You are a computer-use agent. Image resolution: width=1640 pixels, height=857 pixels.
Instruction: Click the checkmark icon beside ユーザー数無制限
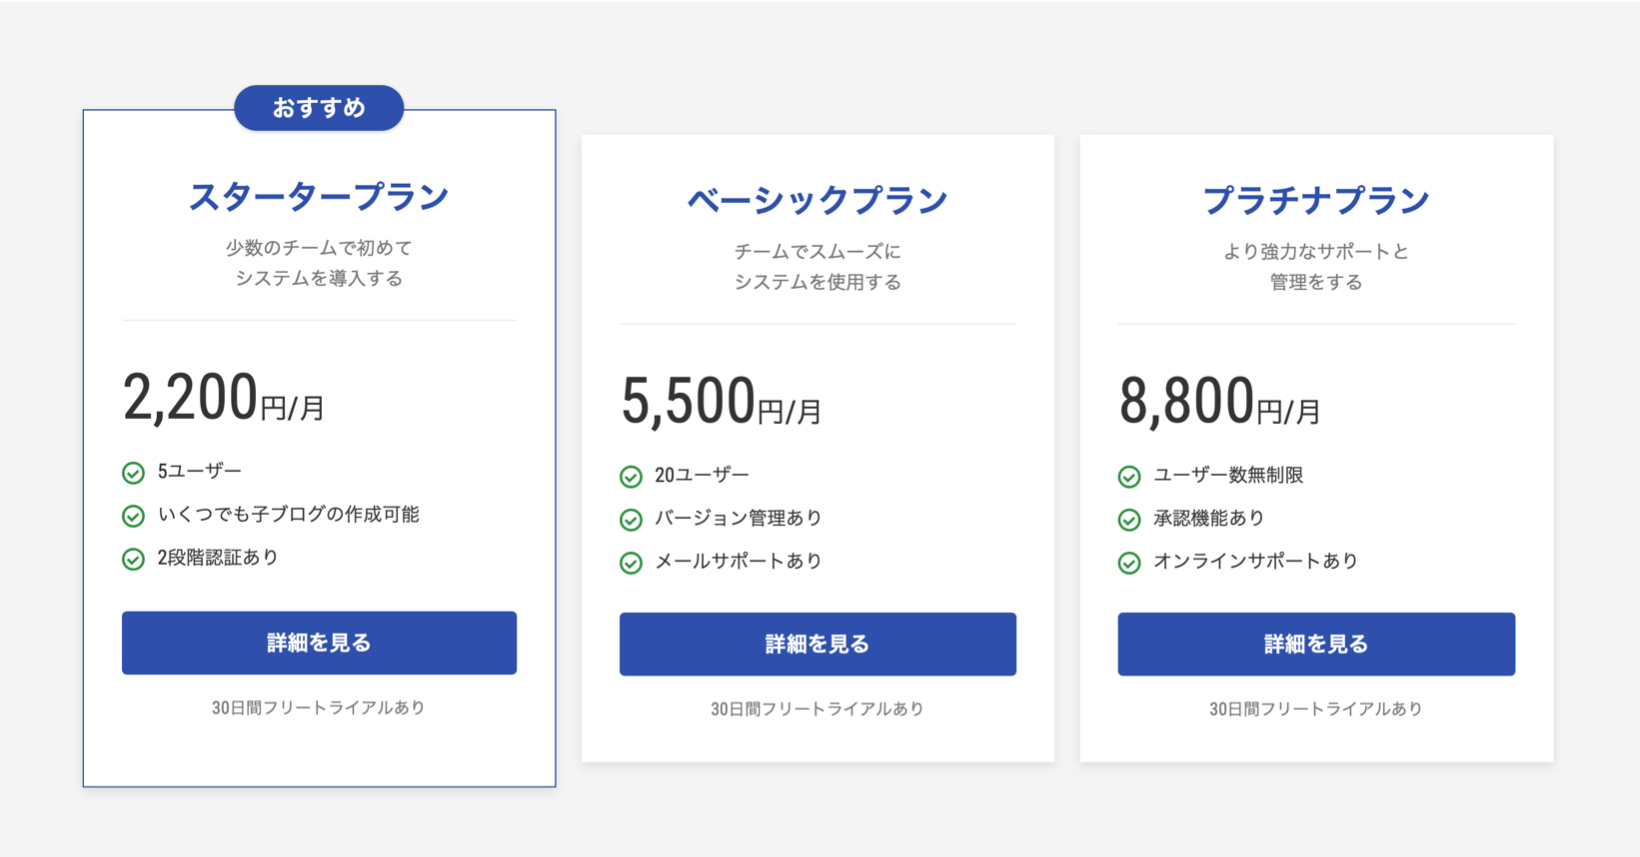click(1129, 477)
